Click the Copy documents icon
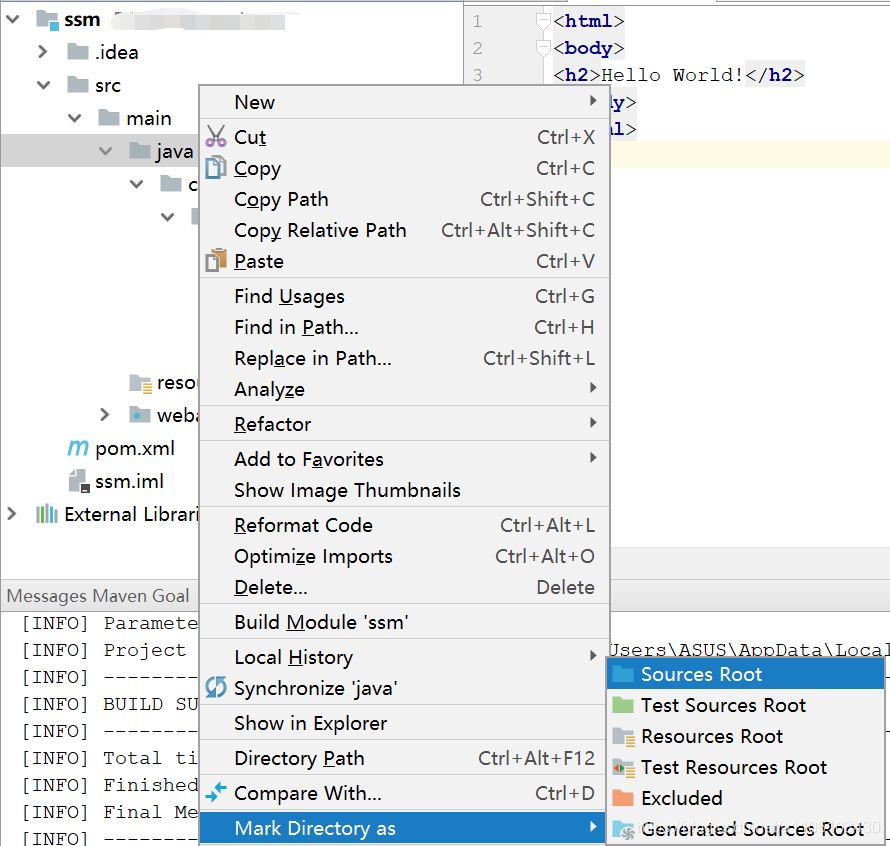Viewport: 890px width, 846px height. coord(216,168)
